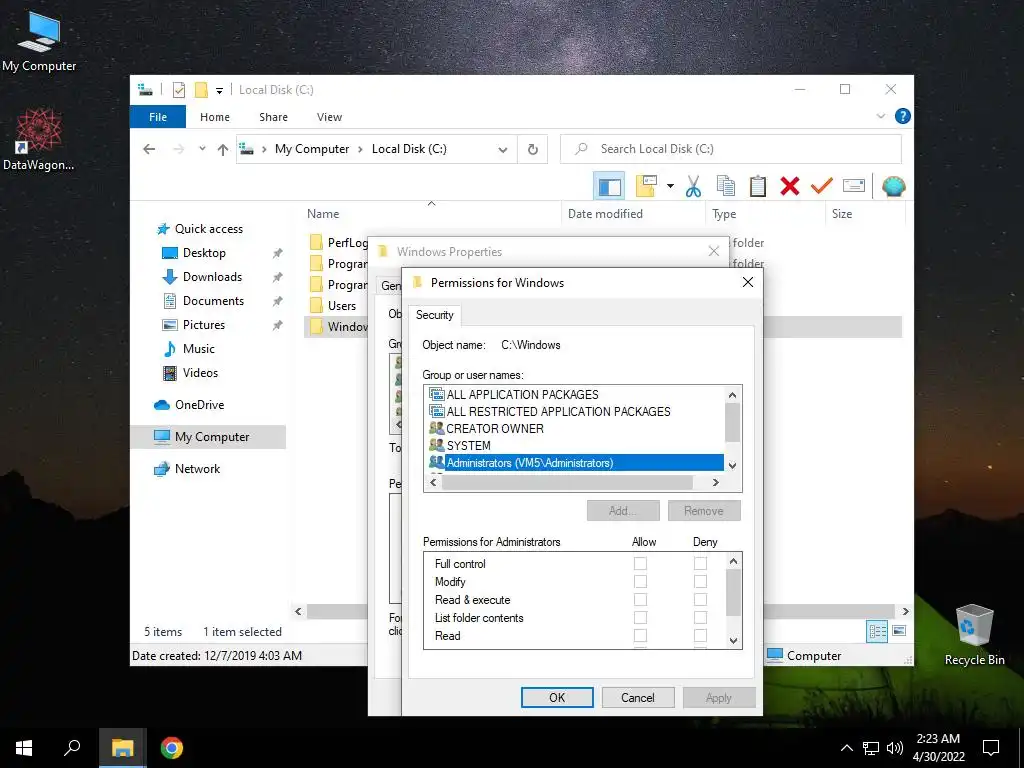Tick Deny checkbox for Read & execute

point(700,600)
